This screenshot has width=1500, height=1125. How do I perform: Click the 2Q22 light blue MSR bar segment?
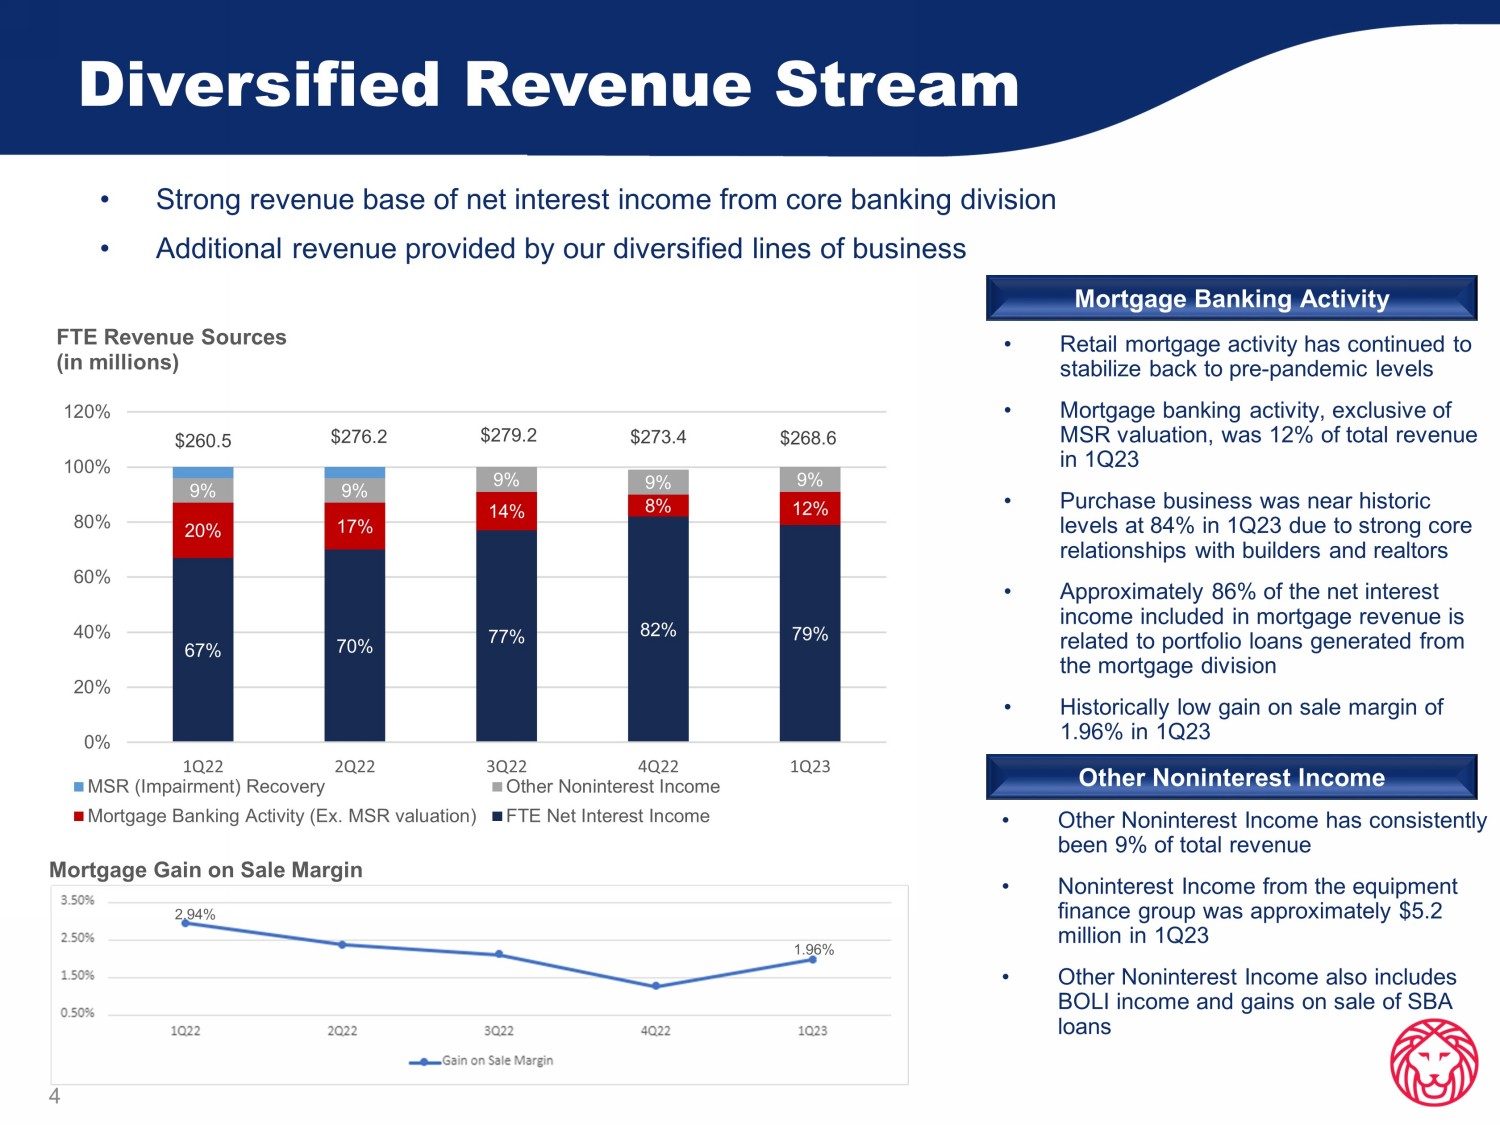[354, 472]
